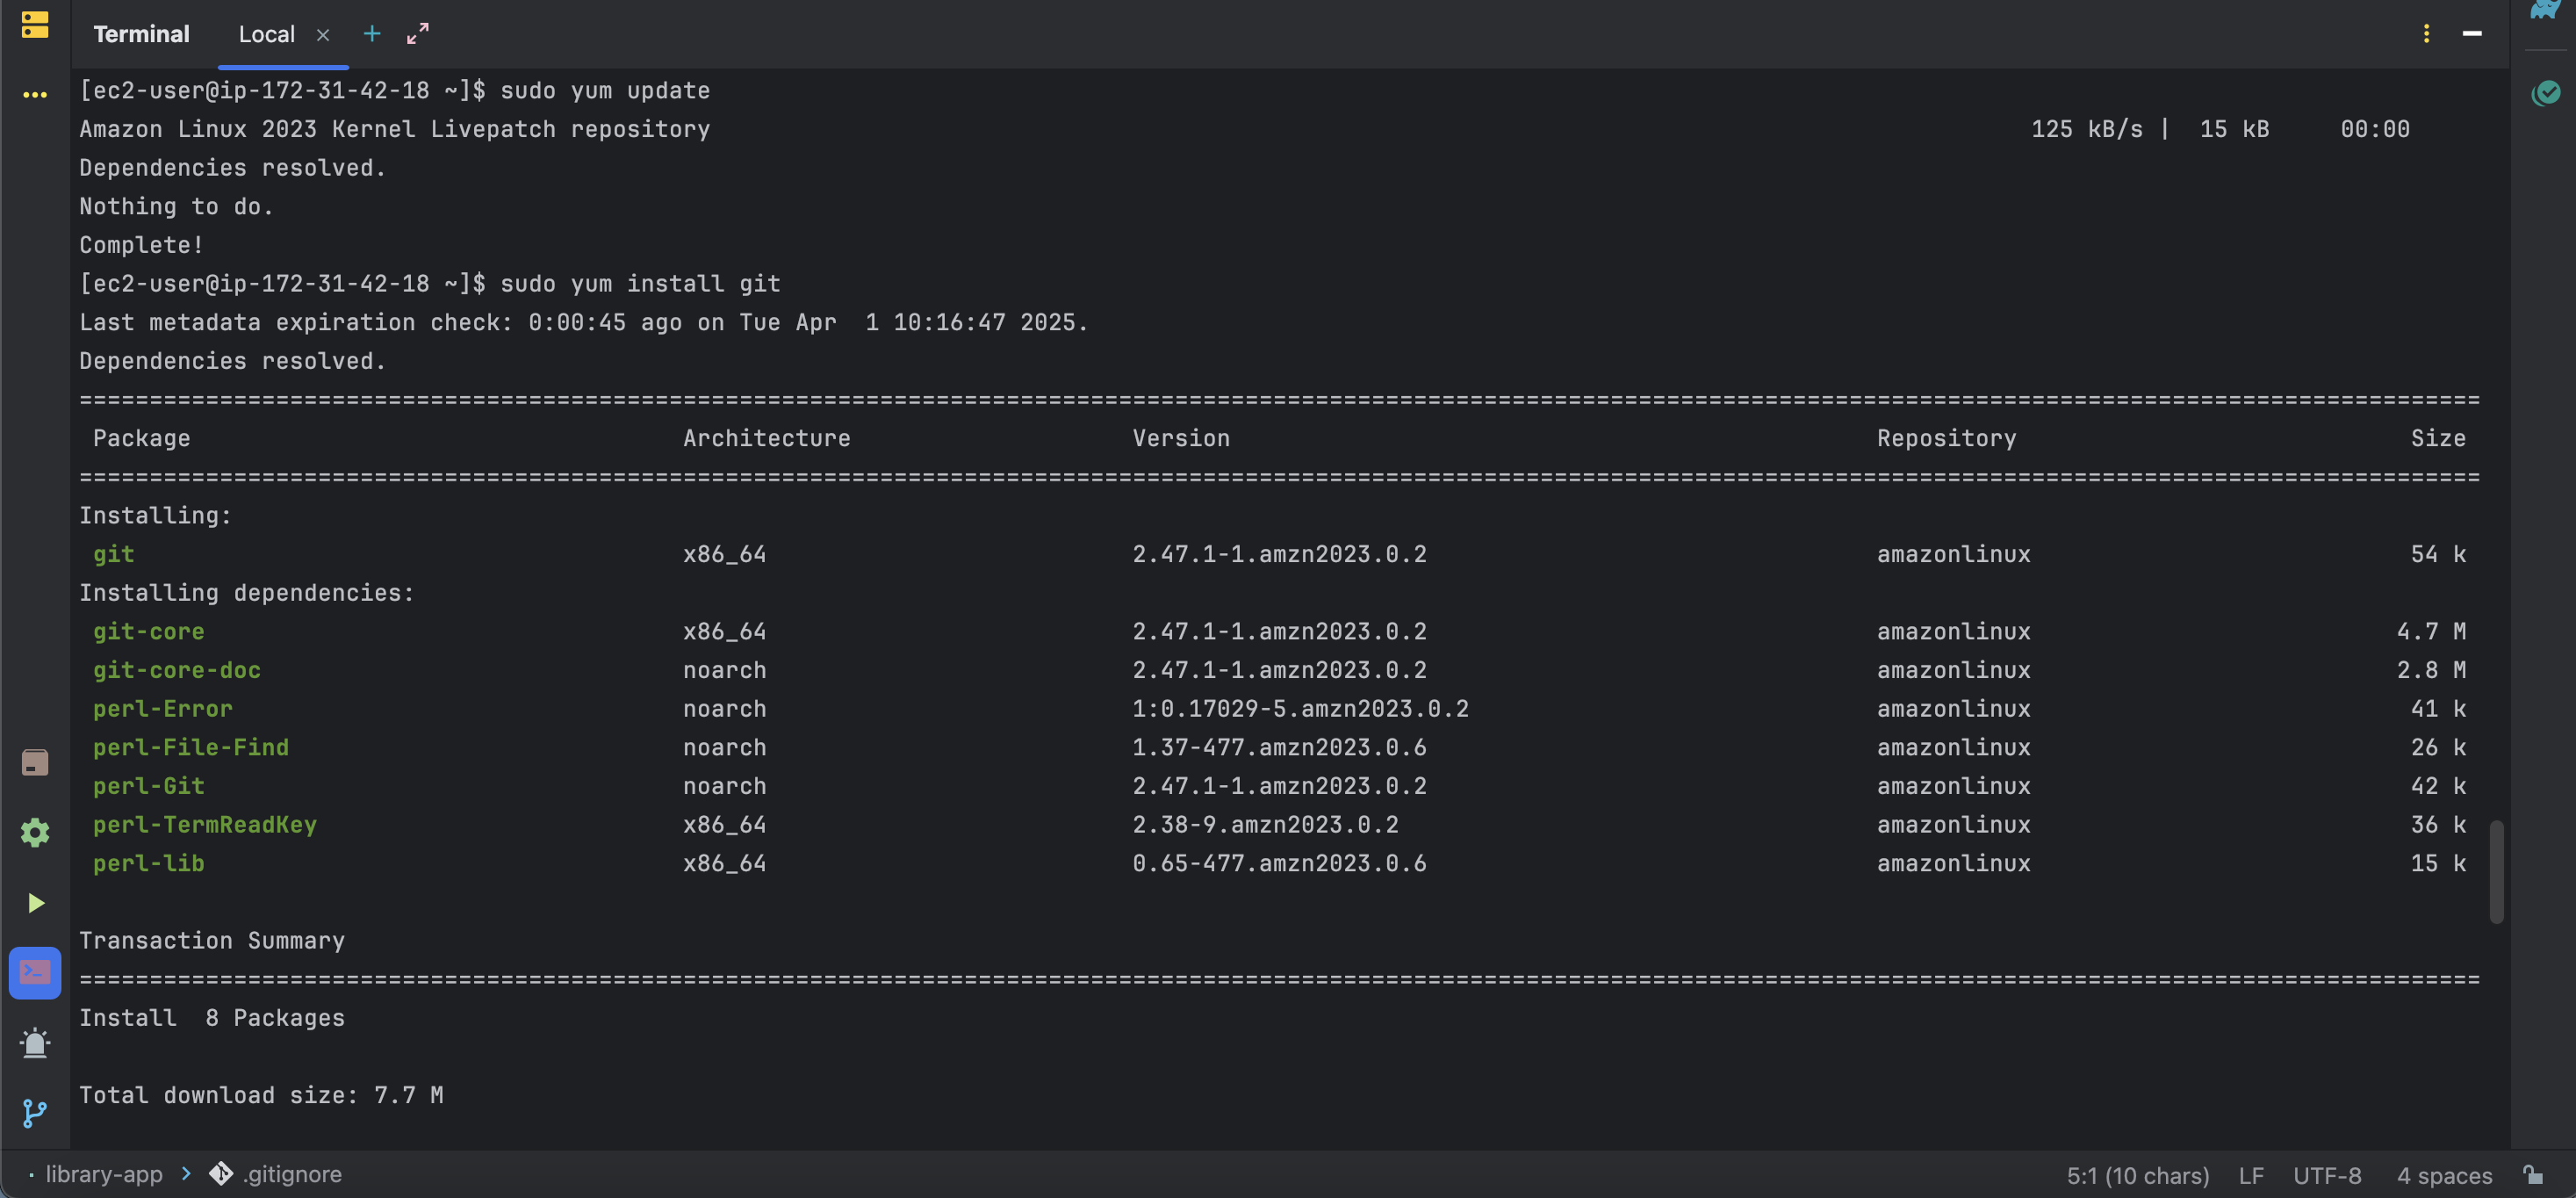Open the Gradle elephant tool window

(x=2545, y=10)
